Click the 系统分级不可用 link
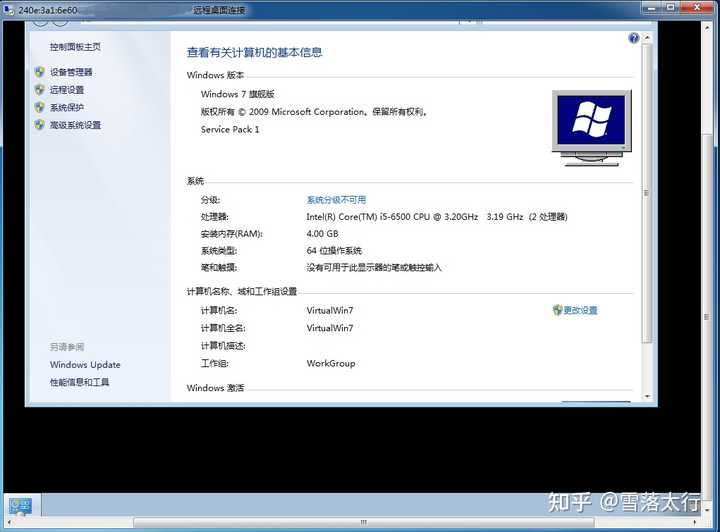Viewport: 720px width, 532px height. pyautogui.click(x=336, y=200)
